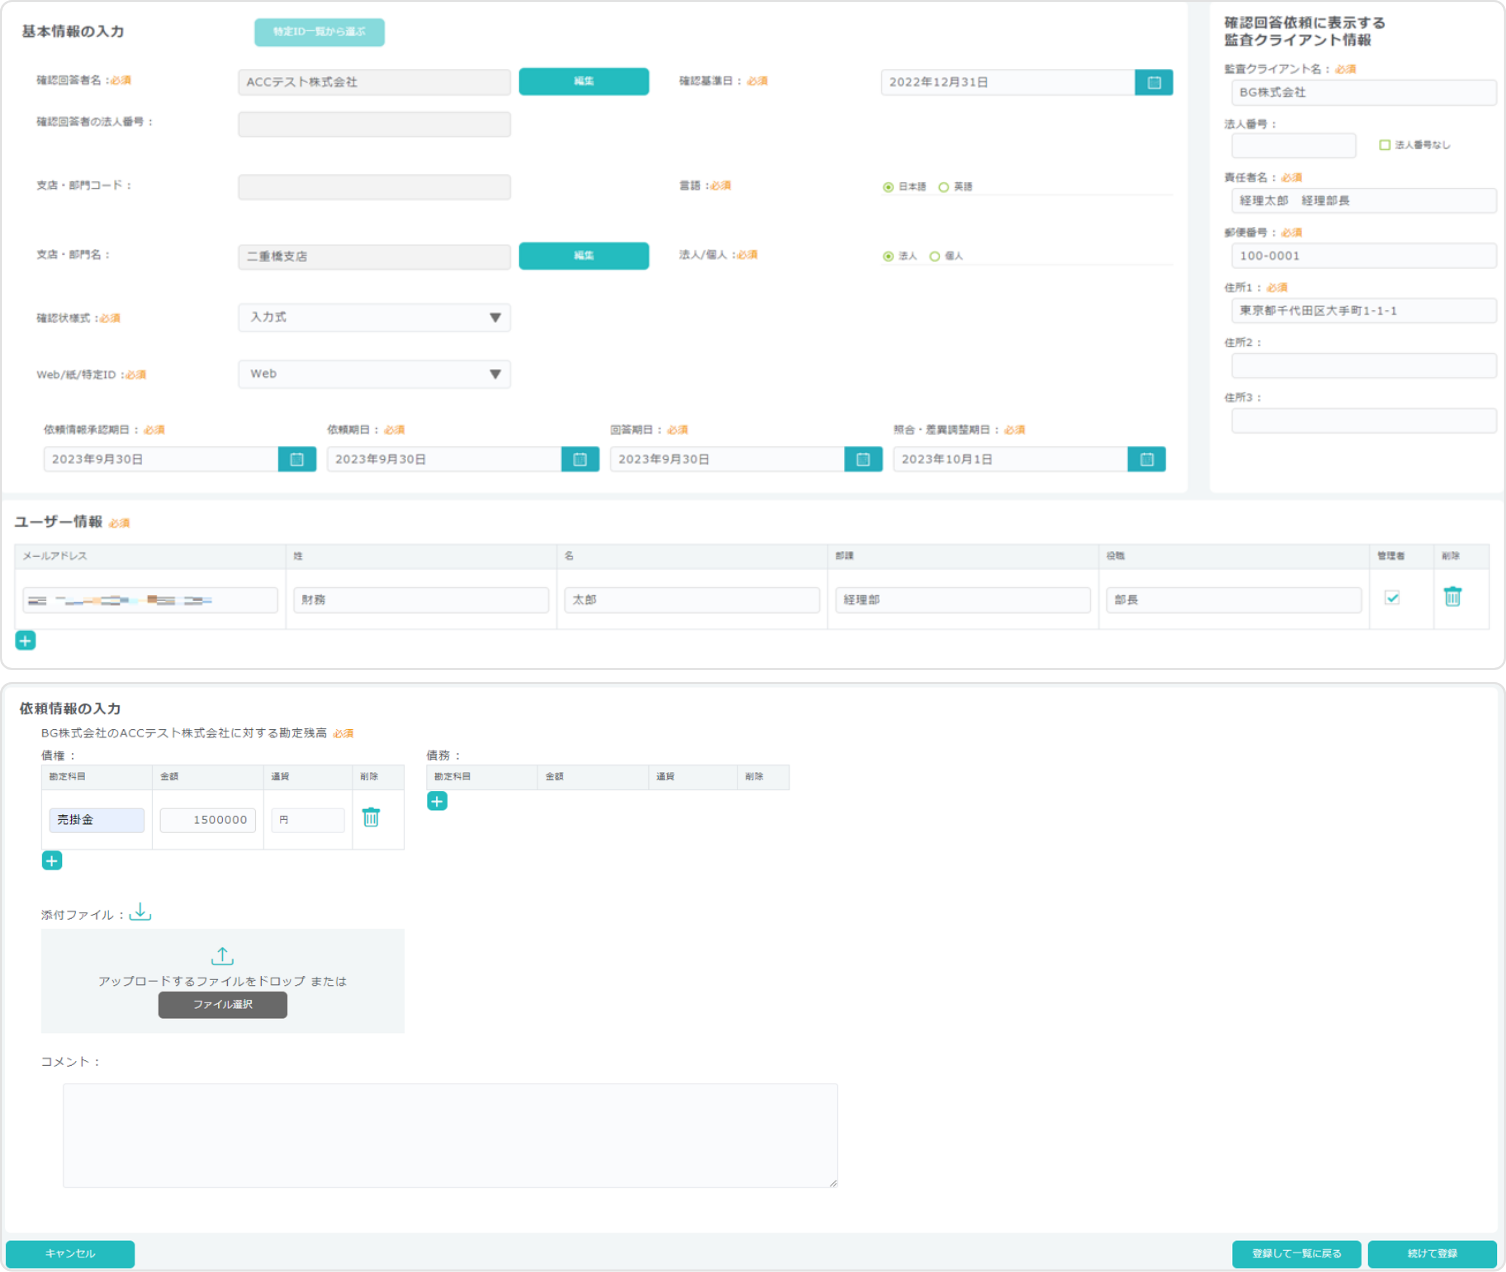Add a new 債務 row with plus icon
This screenshot has height=1272, width=1506.
click(437, 801)
